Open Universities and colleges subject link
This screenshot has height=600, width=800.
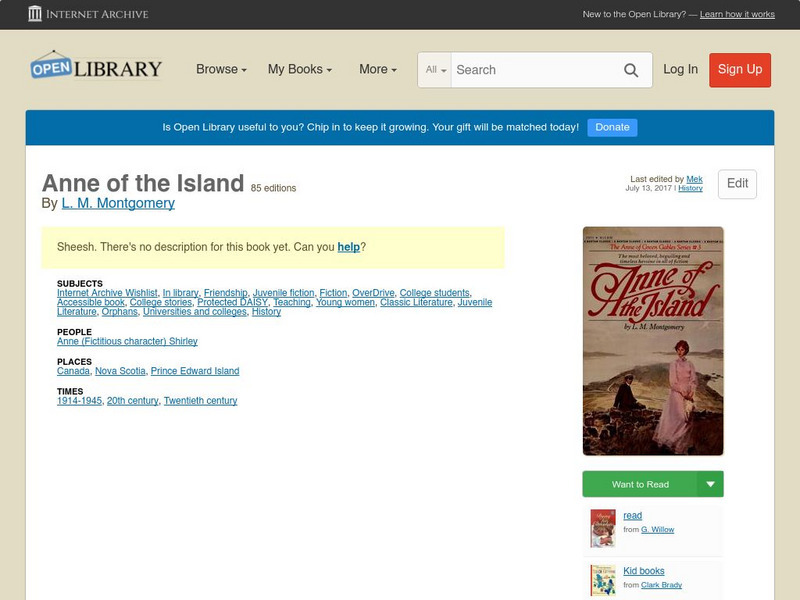[195, 312]
